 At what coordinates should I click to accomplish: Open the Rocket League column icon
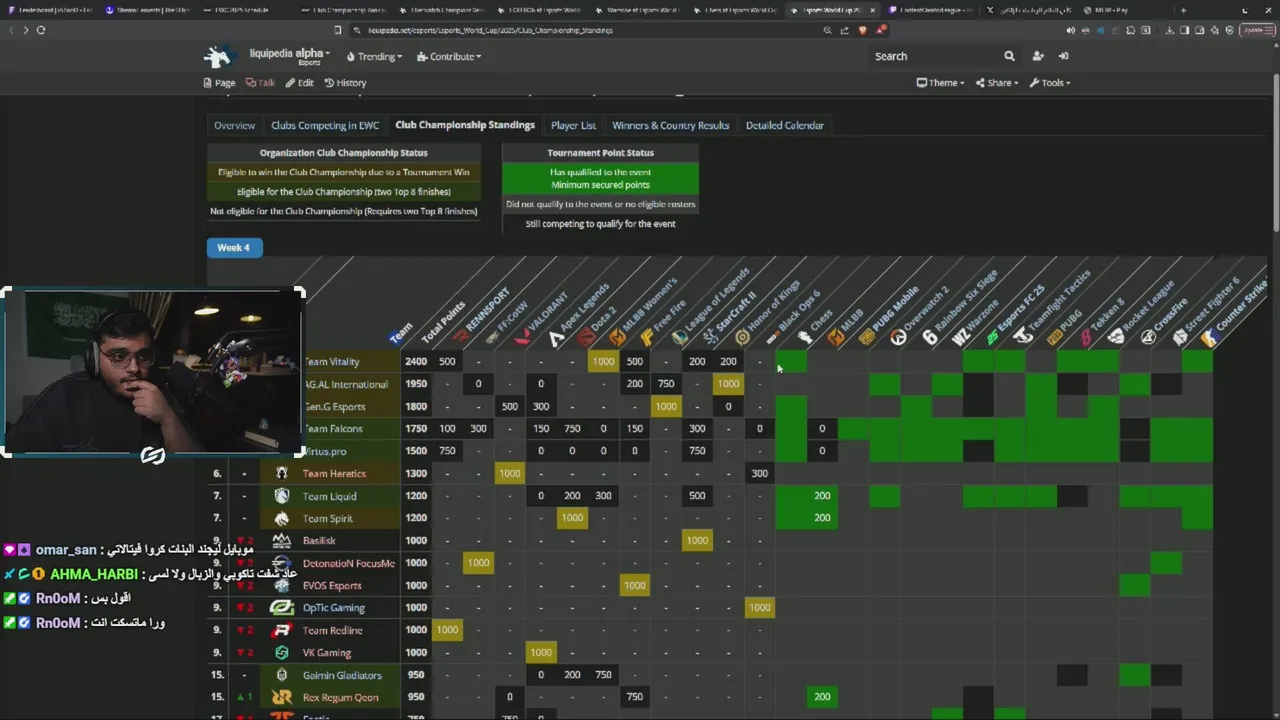click(1117, 337)
